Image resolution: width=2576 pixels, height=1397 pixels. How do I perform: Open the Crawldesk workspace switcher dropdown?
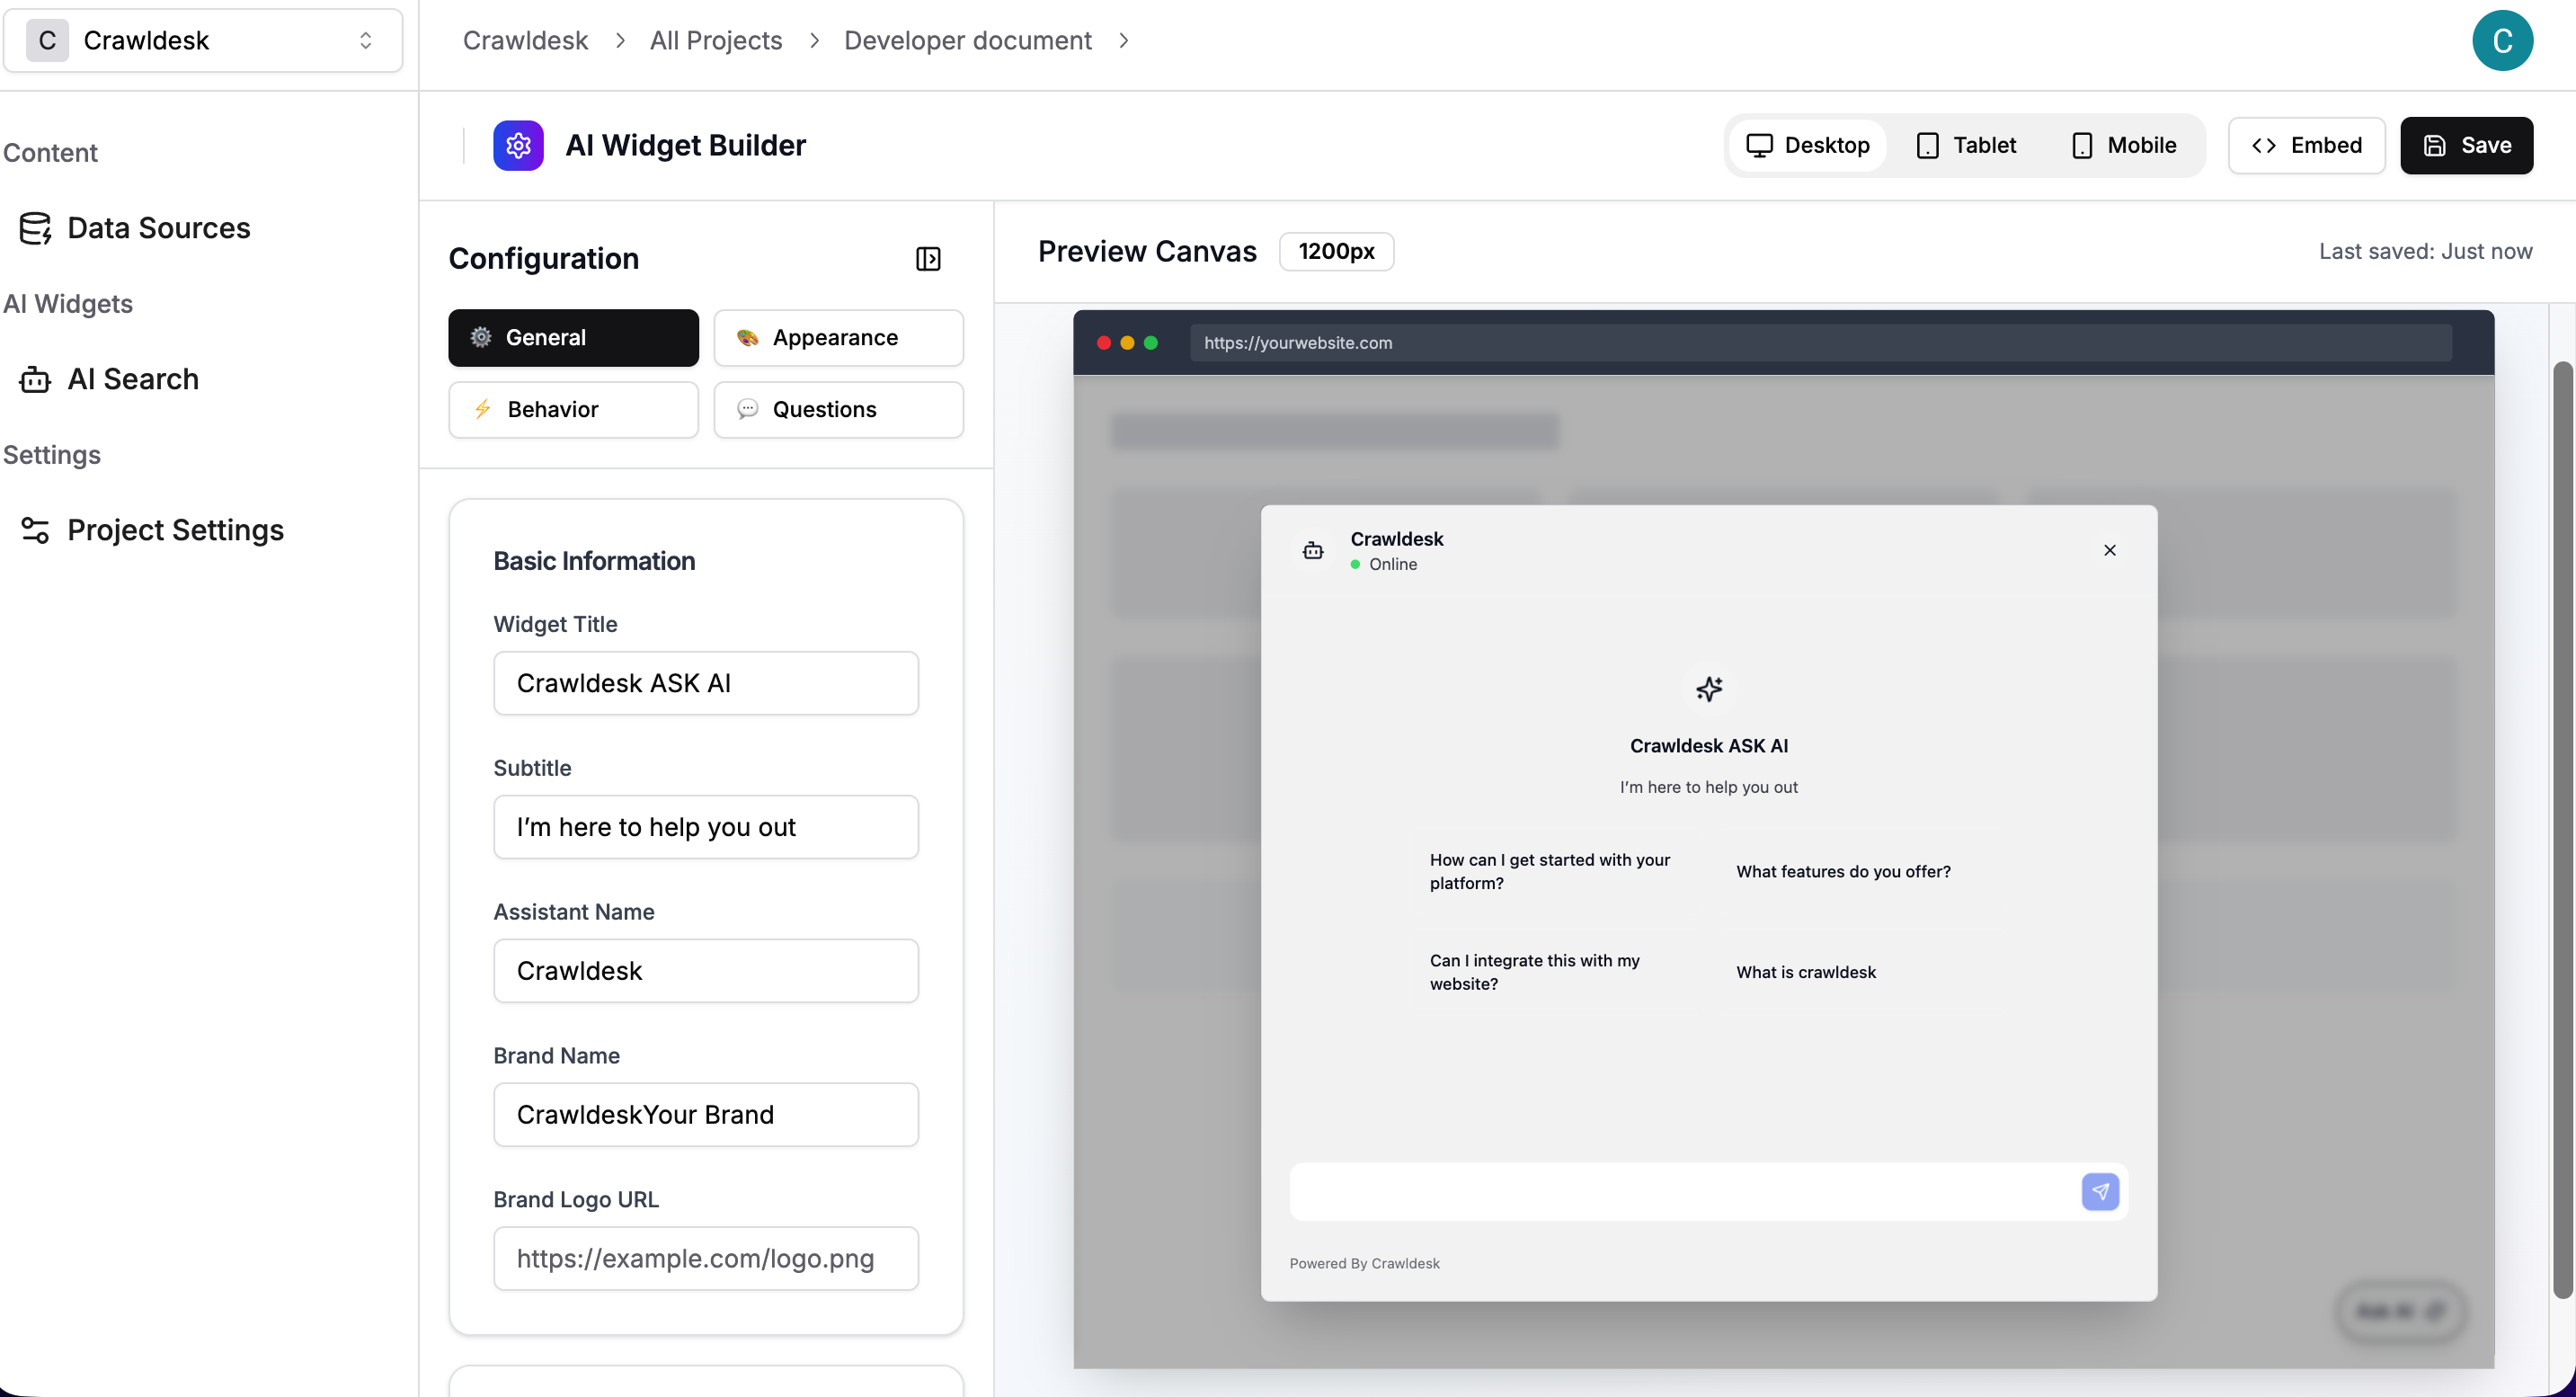coord(203,41)
